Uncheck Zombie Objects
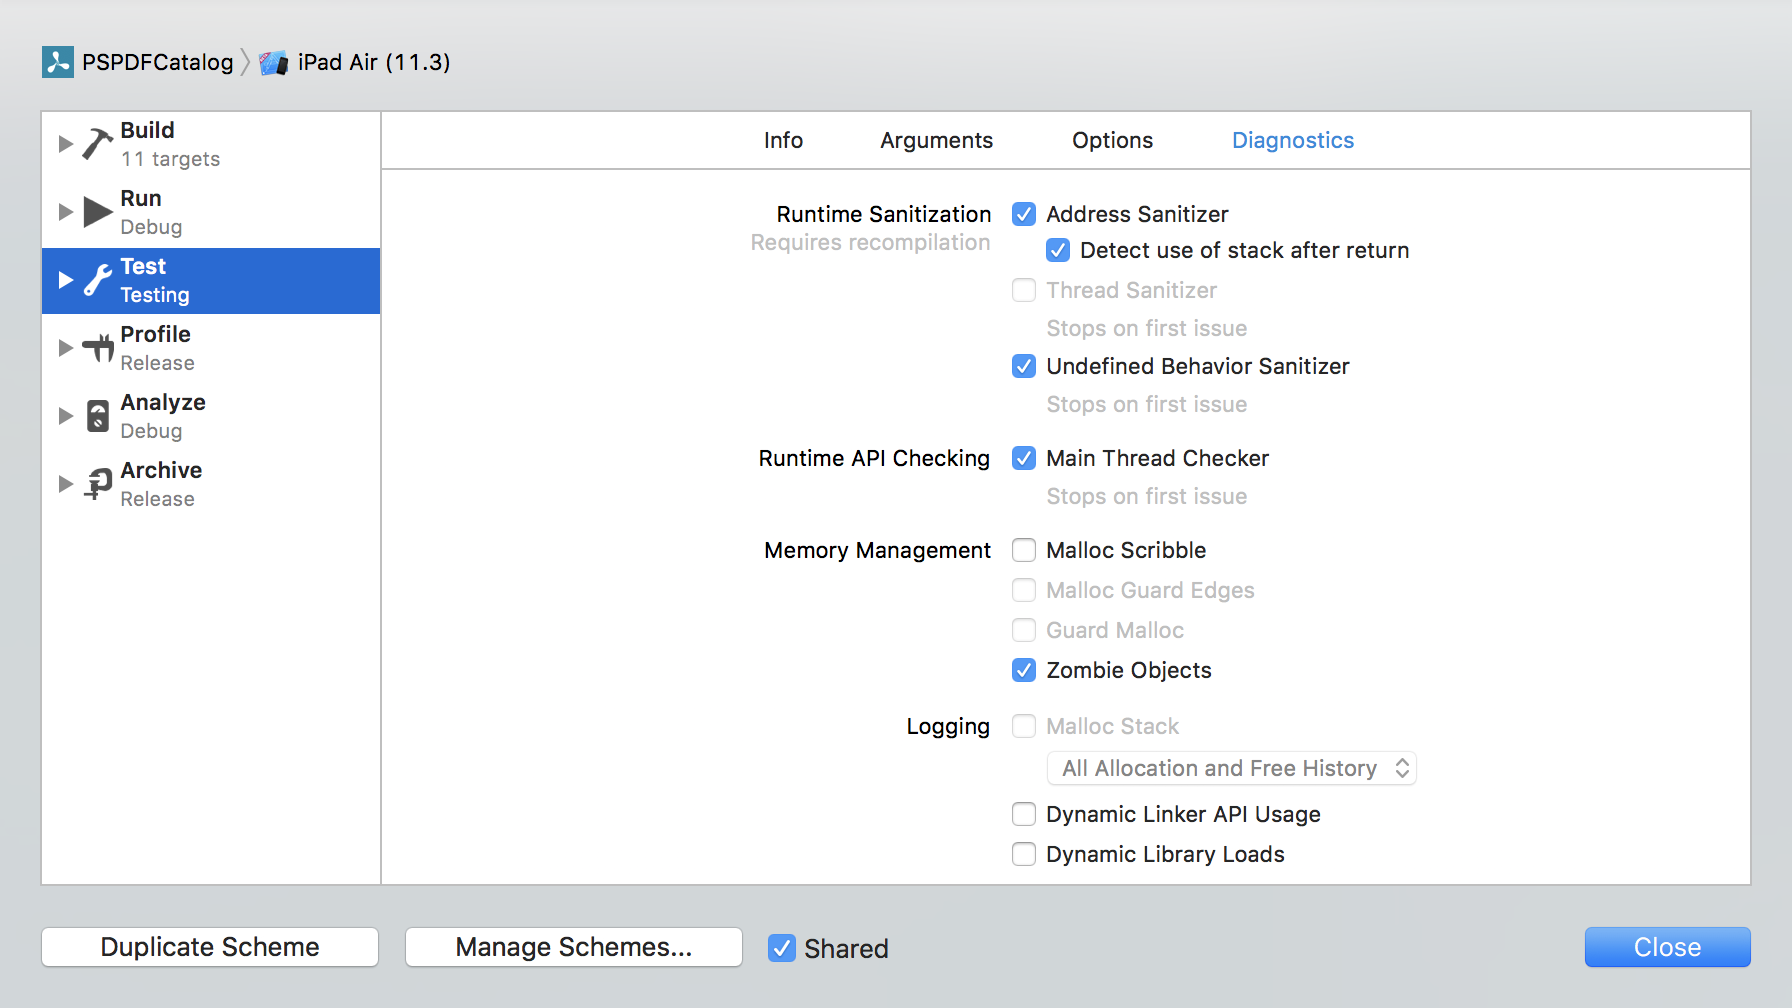This screenshot has height=1008, width=1792. [x=1023, y=670]
